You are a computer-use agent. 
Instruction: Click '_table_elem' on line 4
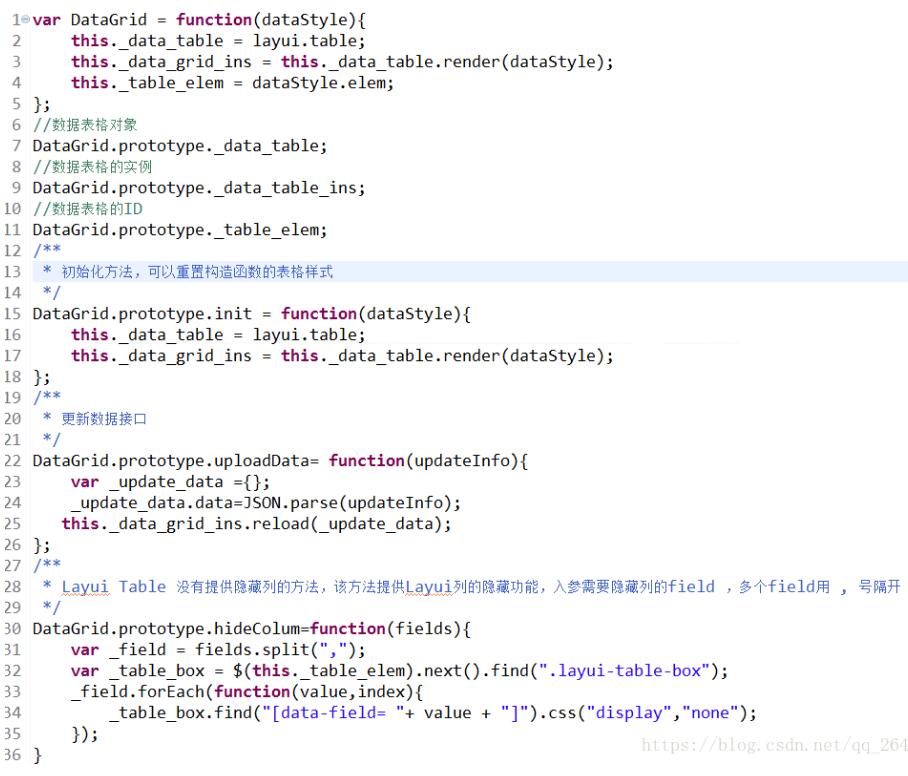tap(170, 83)
